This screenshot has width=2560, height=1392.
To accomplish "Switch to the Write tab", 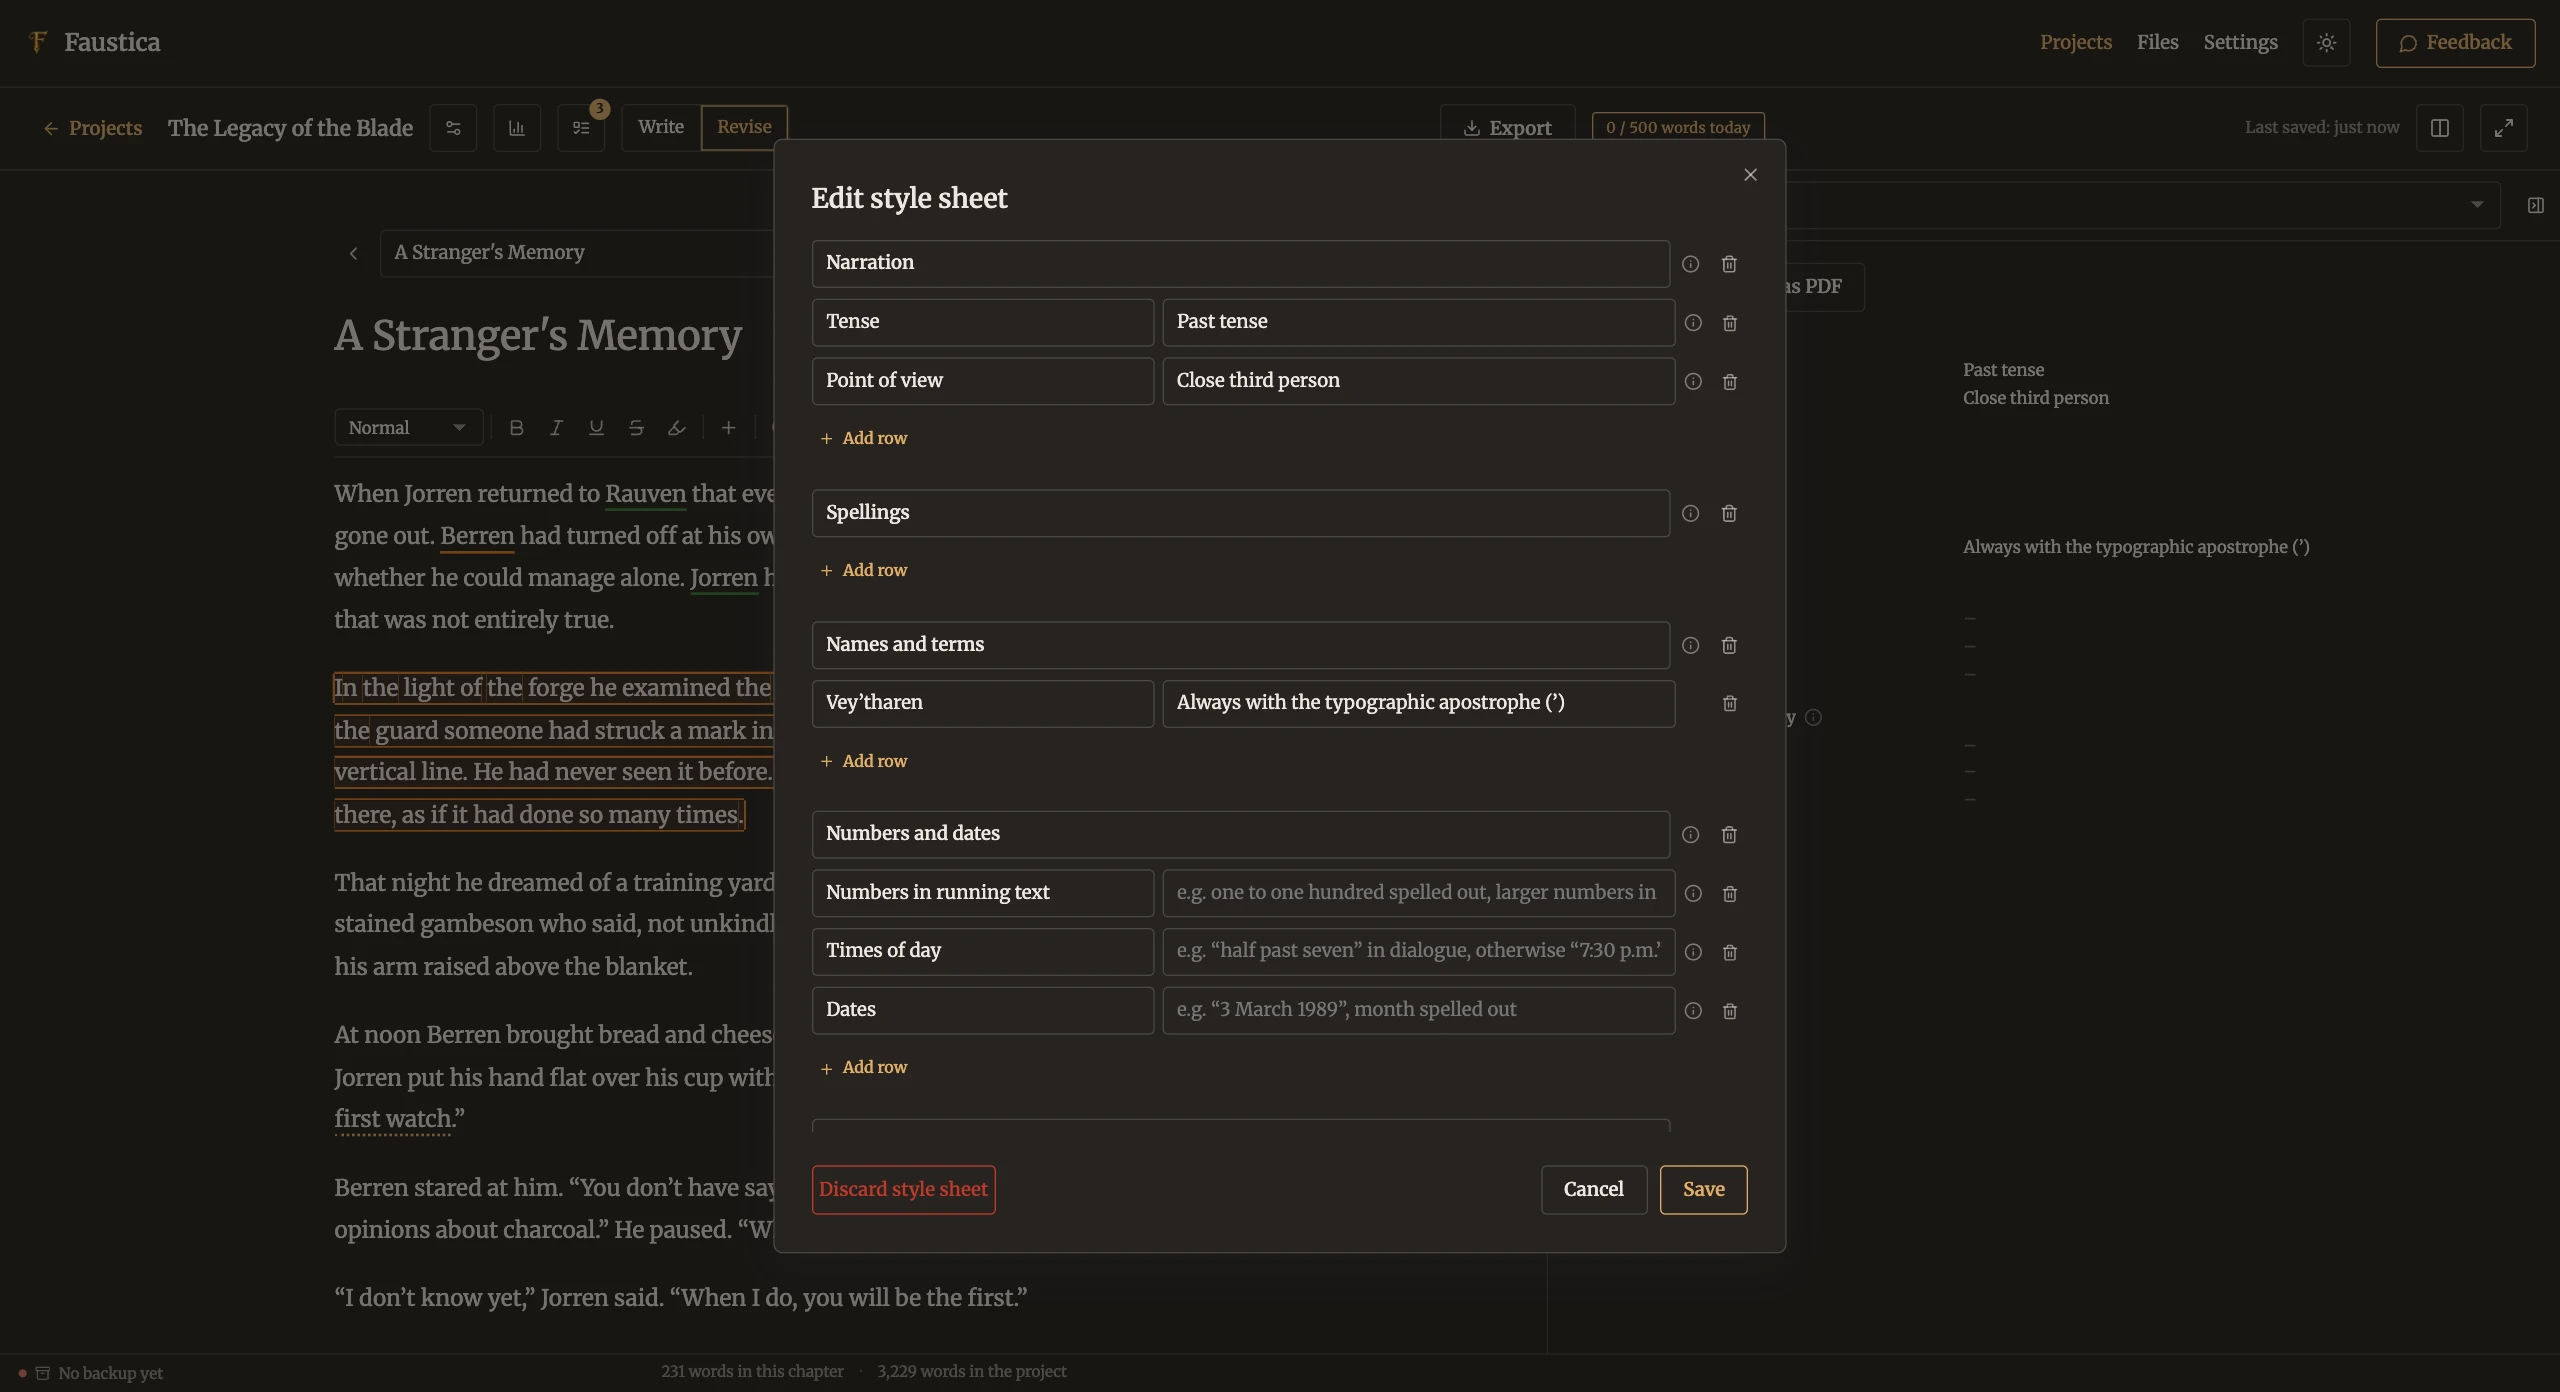I will (661, 127).
